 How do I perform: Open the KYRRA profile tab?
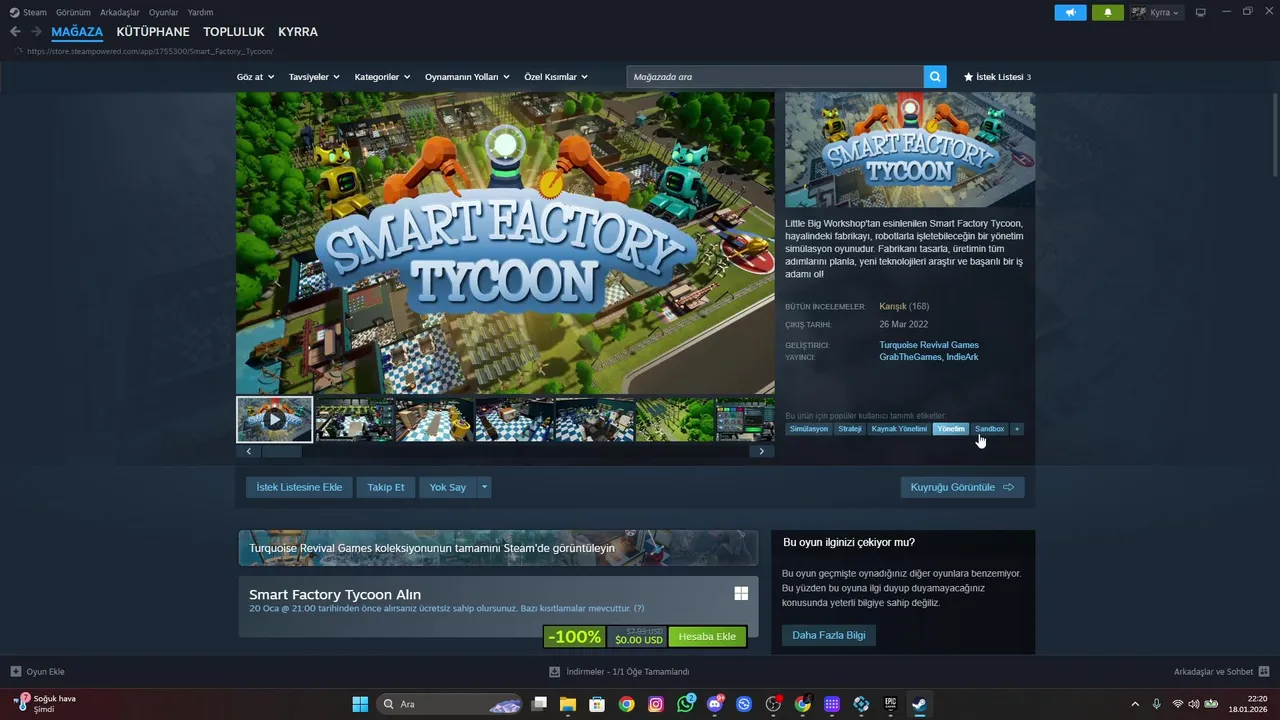coord(298,32)
